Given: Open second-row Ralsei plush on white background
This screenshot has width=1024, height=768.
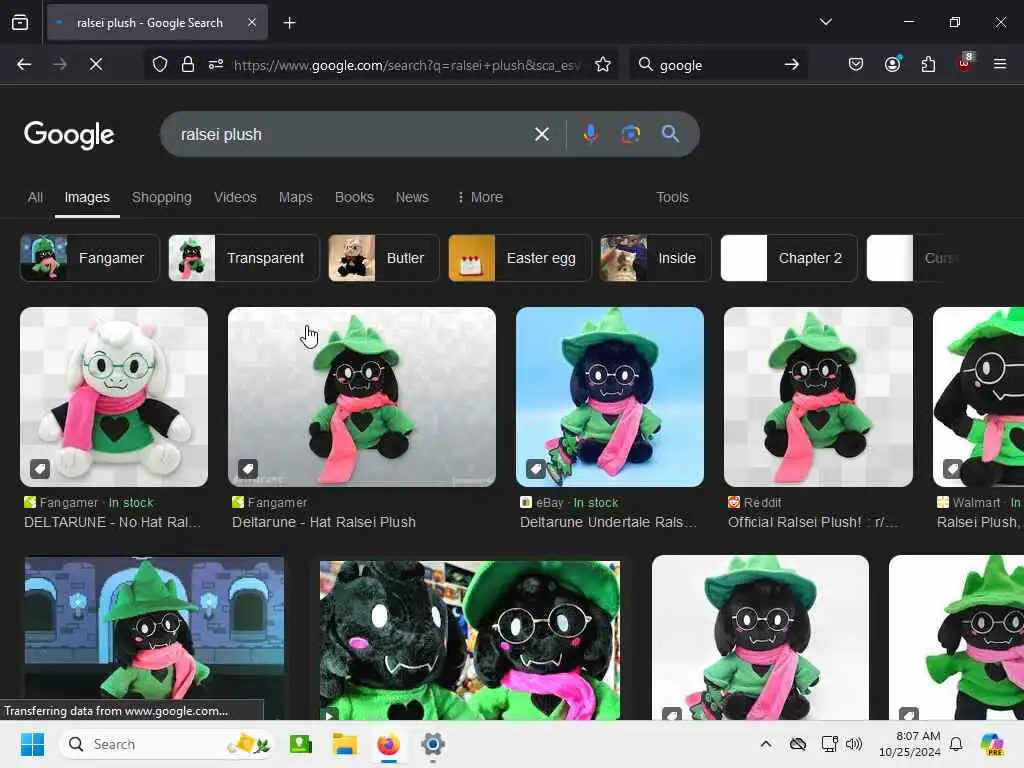Looking at the screenshot, I should click(760, 637).
